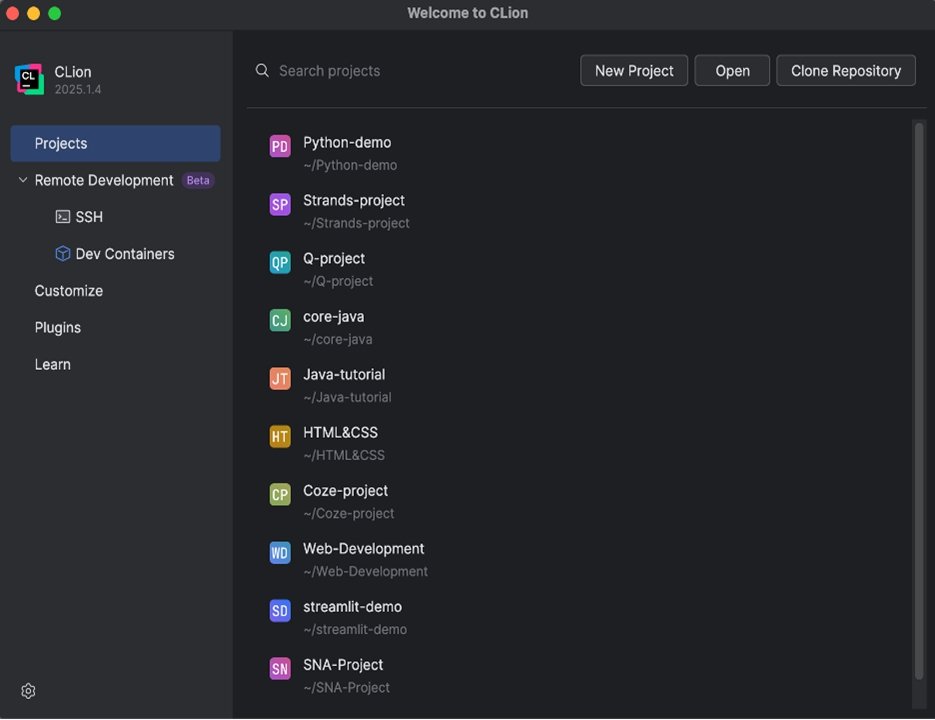This screenshot has width=935, height=720.
Task: Click the New Project button
Action: (634, 70)
